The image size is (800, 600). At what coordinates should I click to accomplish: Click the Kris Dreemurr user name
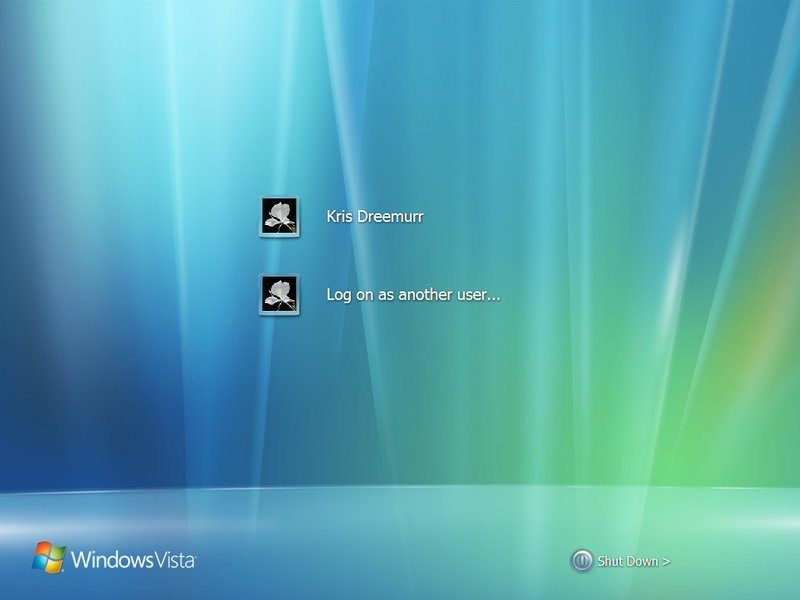point(374,216)
